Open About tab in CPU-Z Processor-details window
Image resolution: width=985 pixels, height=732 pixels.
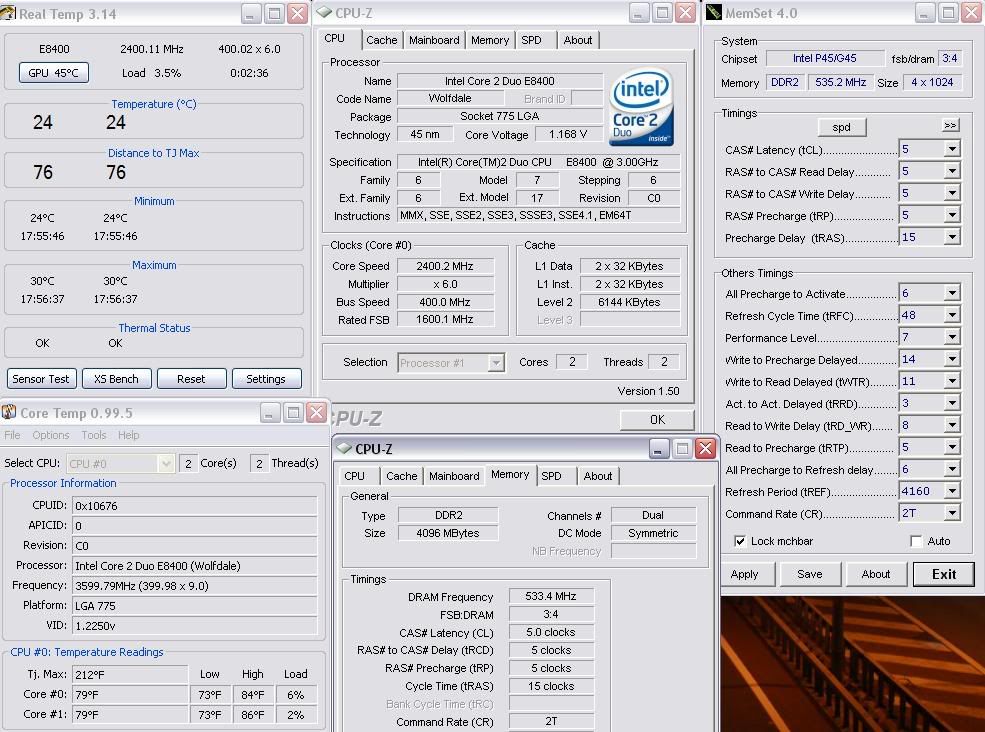click(x=578, y=40)
